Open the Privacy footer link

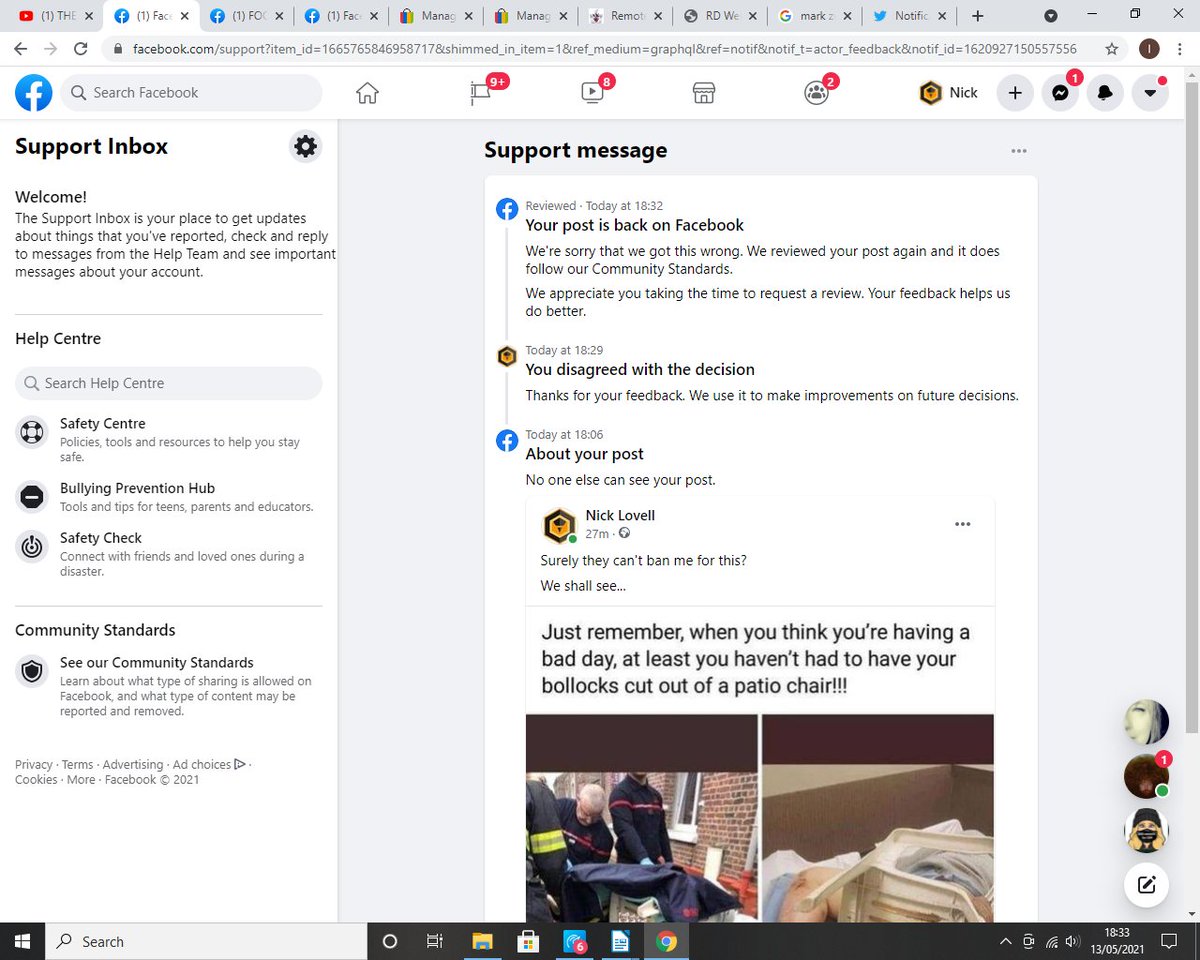pos(34,765)
